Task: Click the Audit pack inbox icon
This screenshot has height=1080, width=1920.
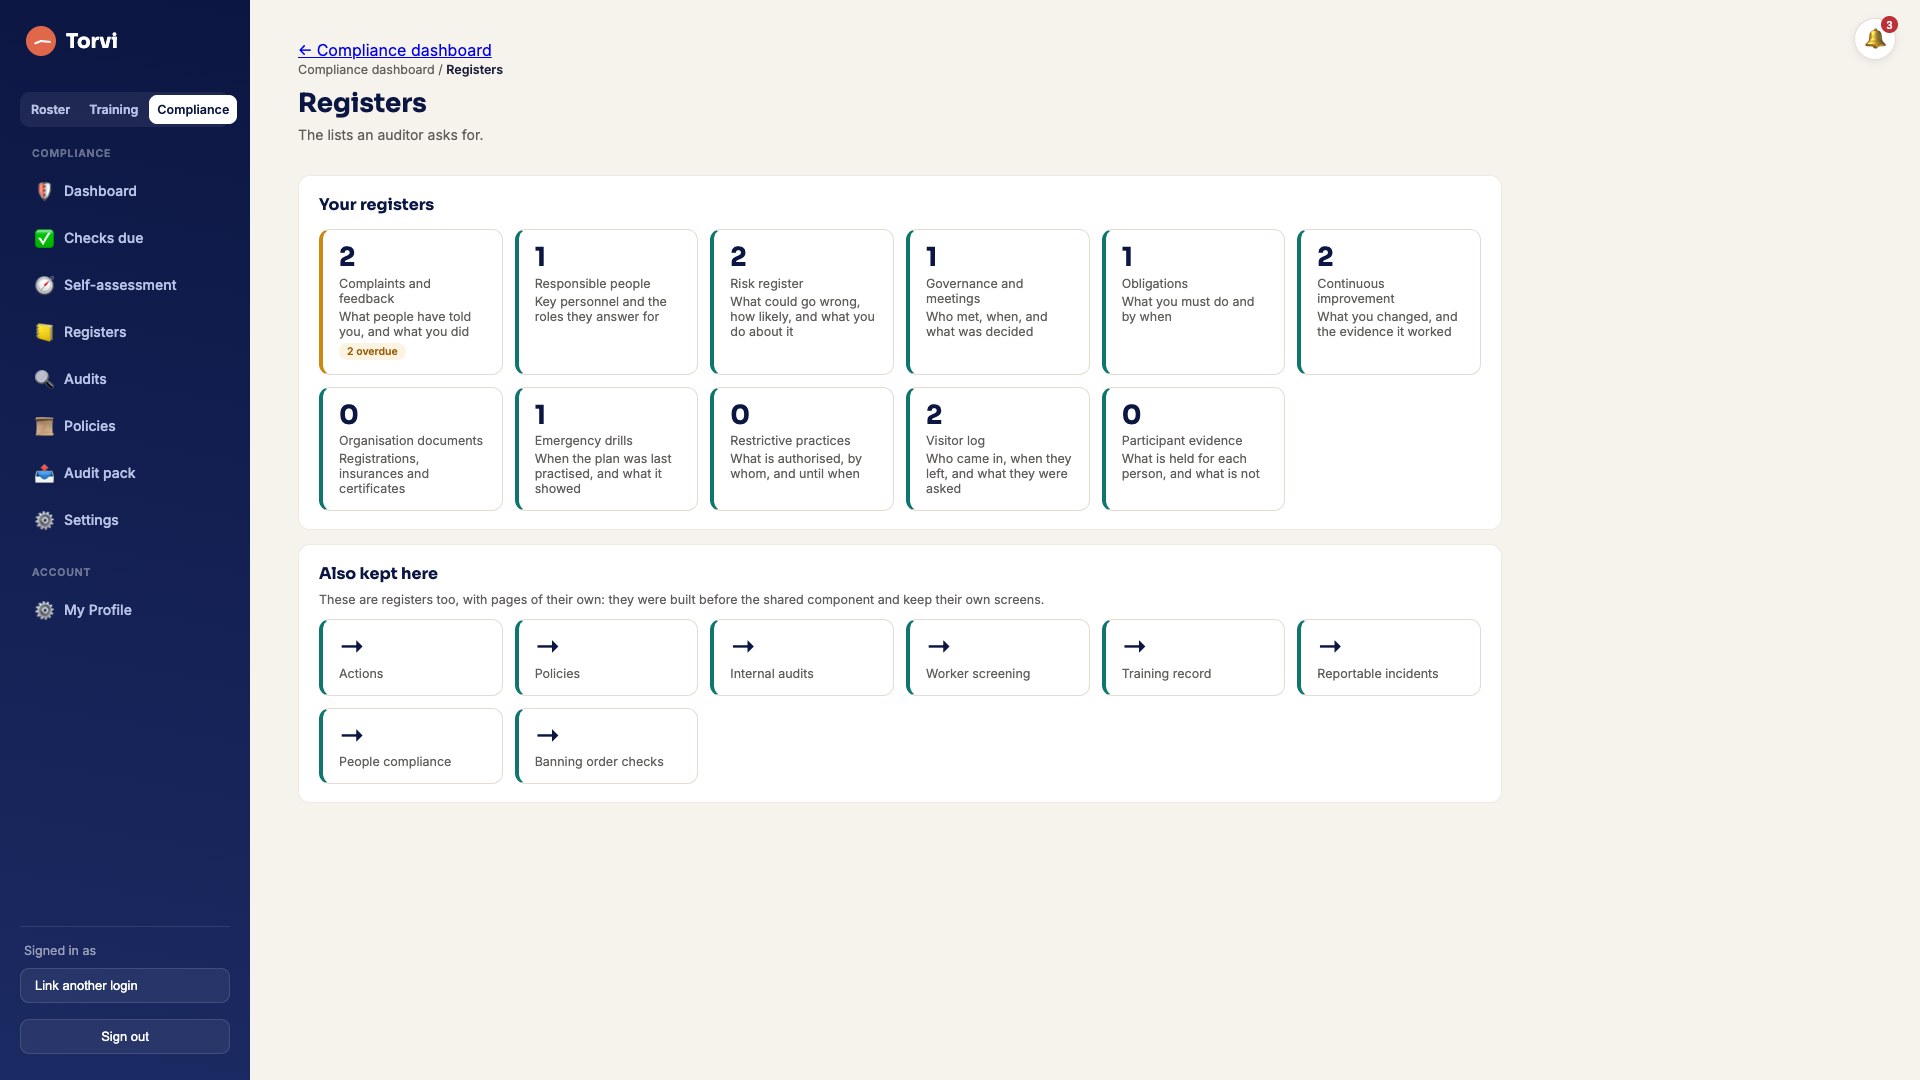Action: (44, 473)
